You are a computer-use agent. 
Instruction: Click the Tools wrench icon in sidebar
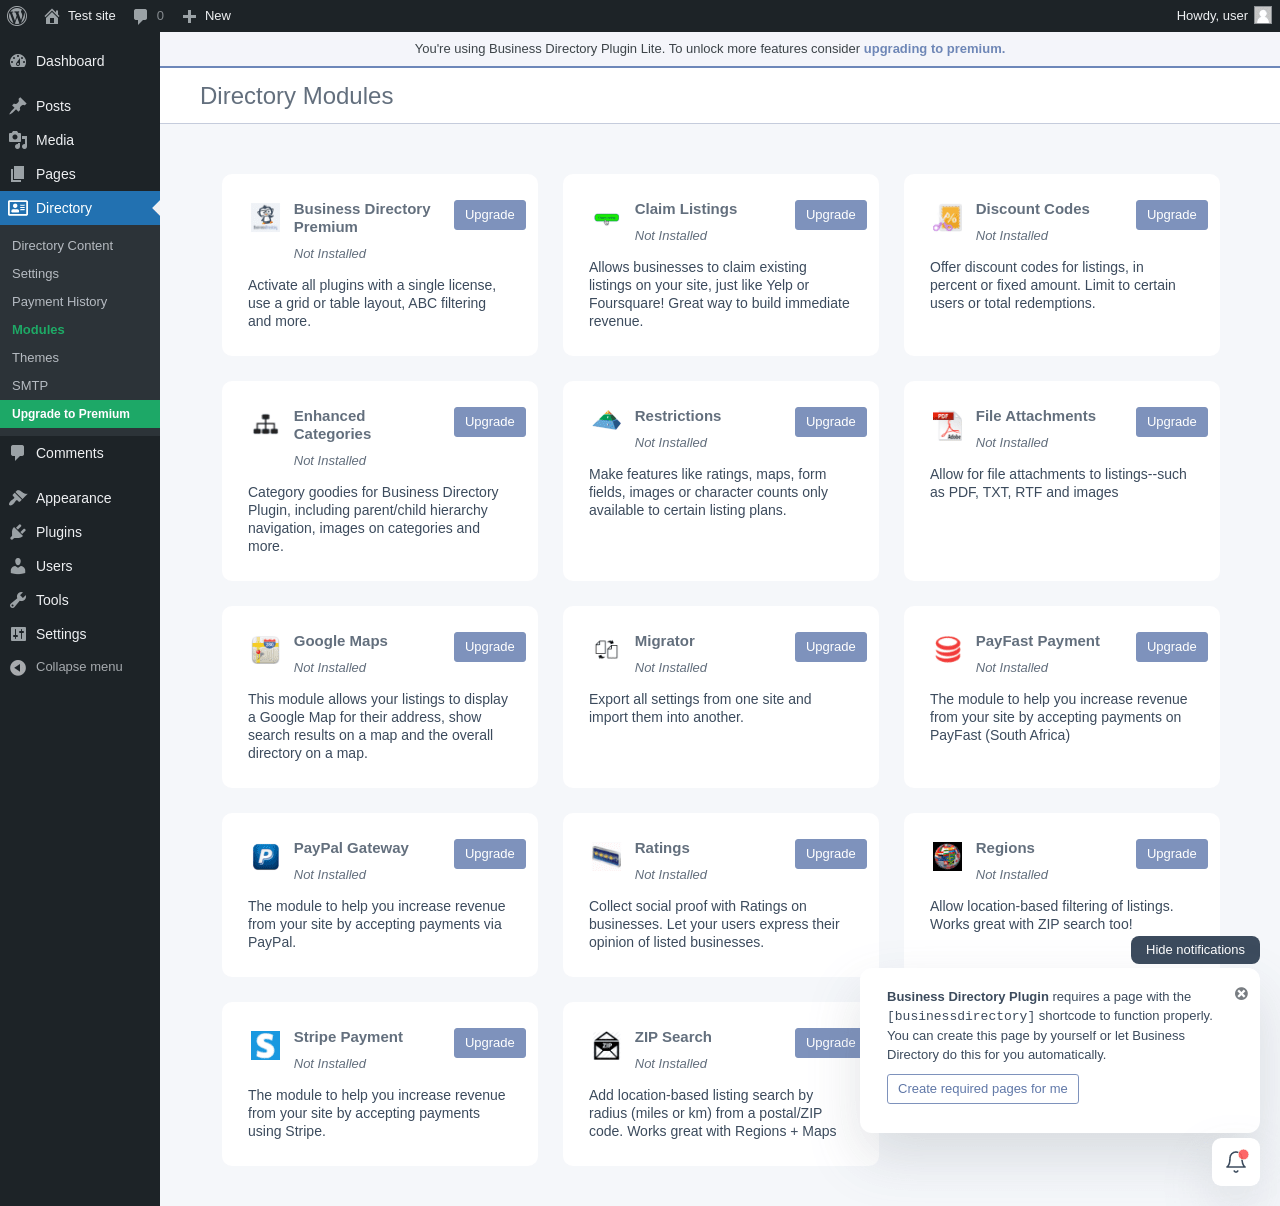[18, 600]
